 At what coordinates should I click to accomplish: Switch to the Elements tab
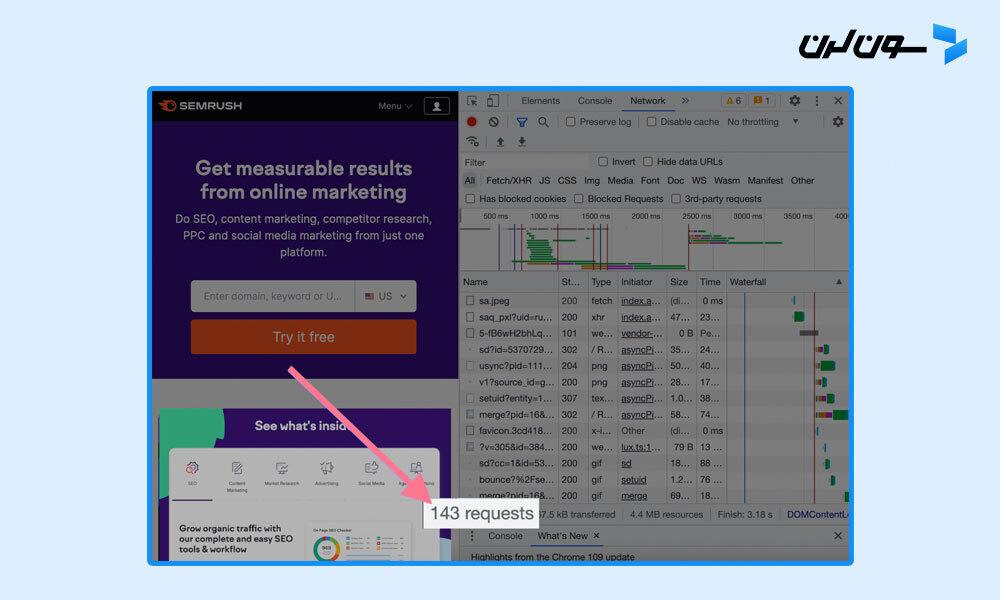click(x=540, y=101)
